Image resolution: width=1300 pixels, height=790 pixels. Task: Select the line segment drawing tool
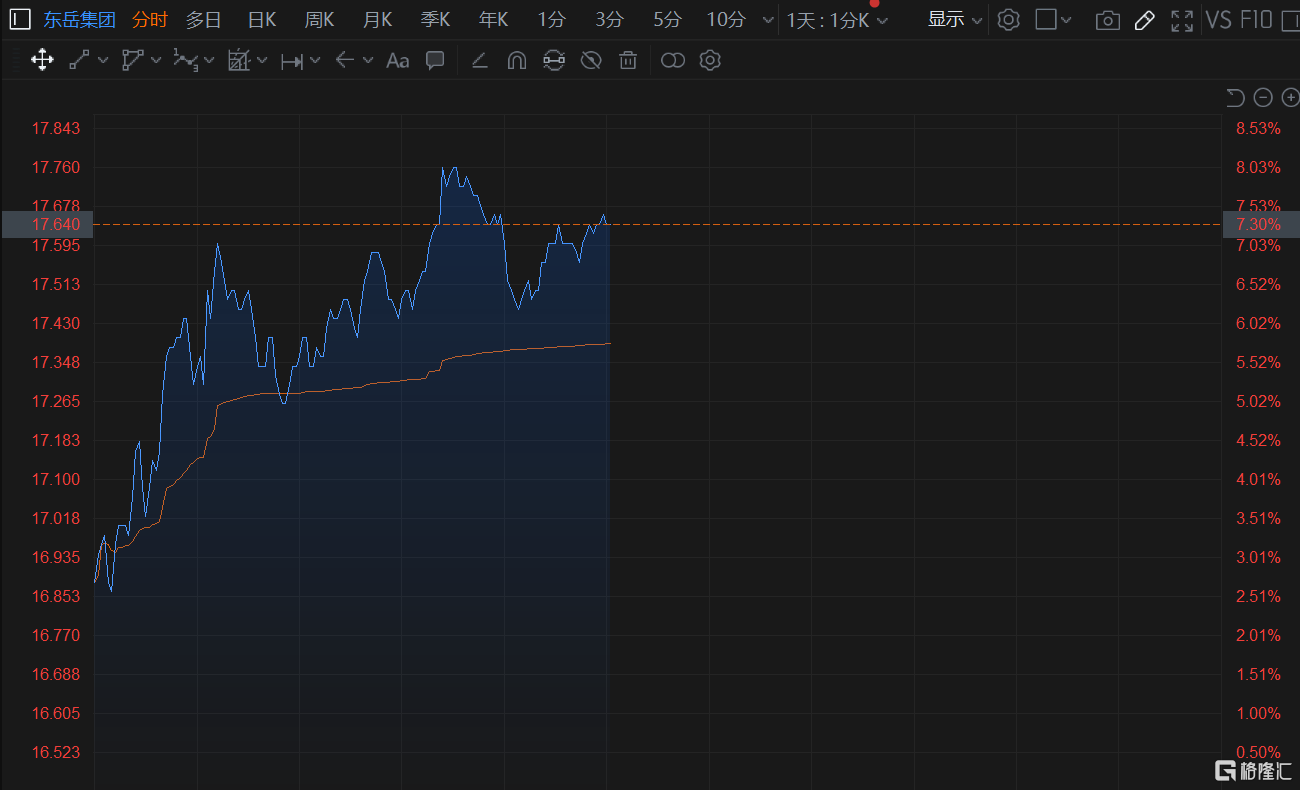pyautogui.click(x=79, y=60)
